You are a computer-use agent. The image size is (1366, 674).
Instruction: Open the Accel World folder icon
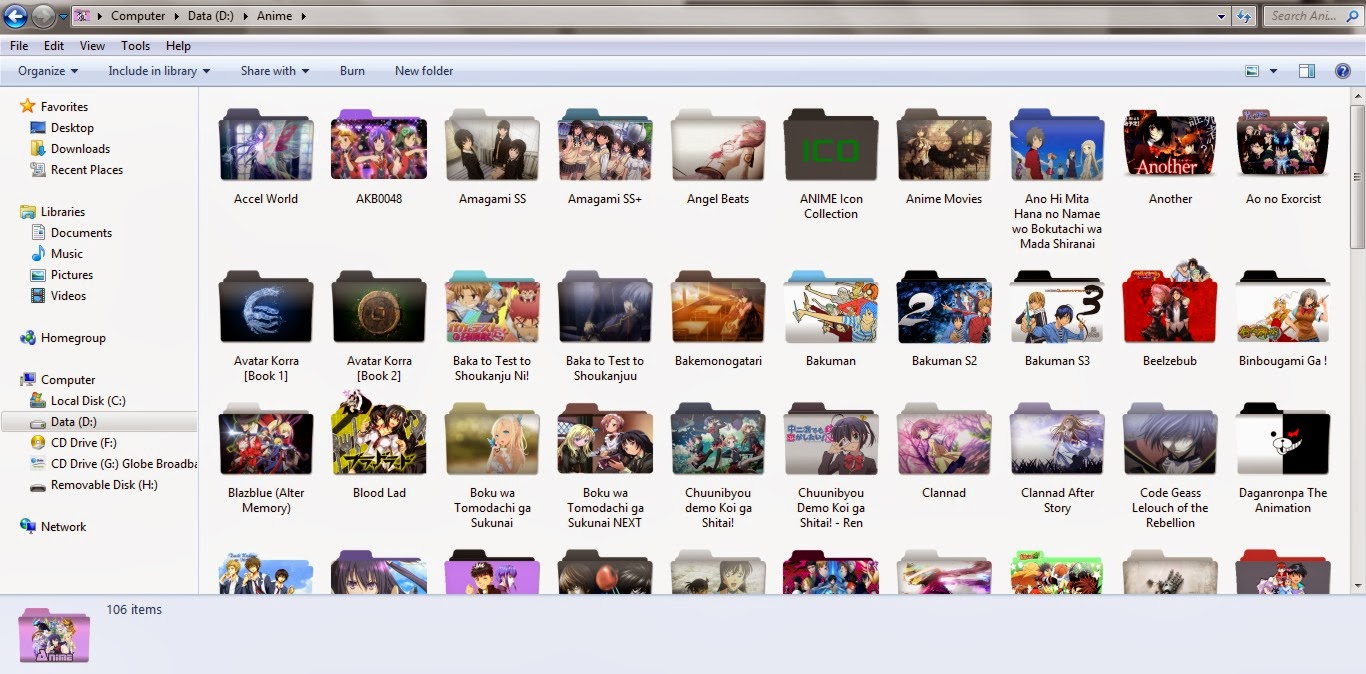click(x=266, y=145)
